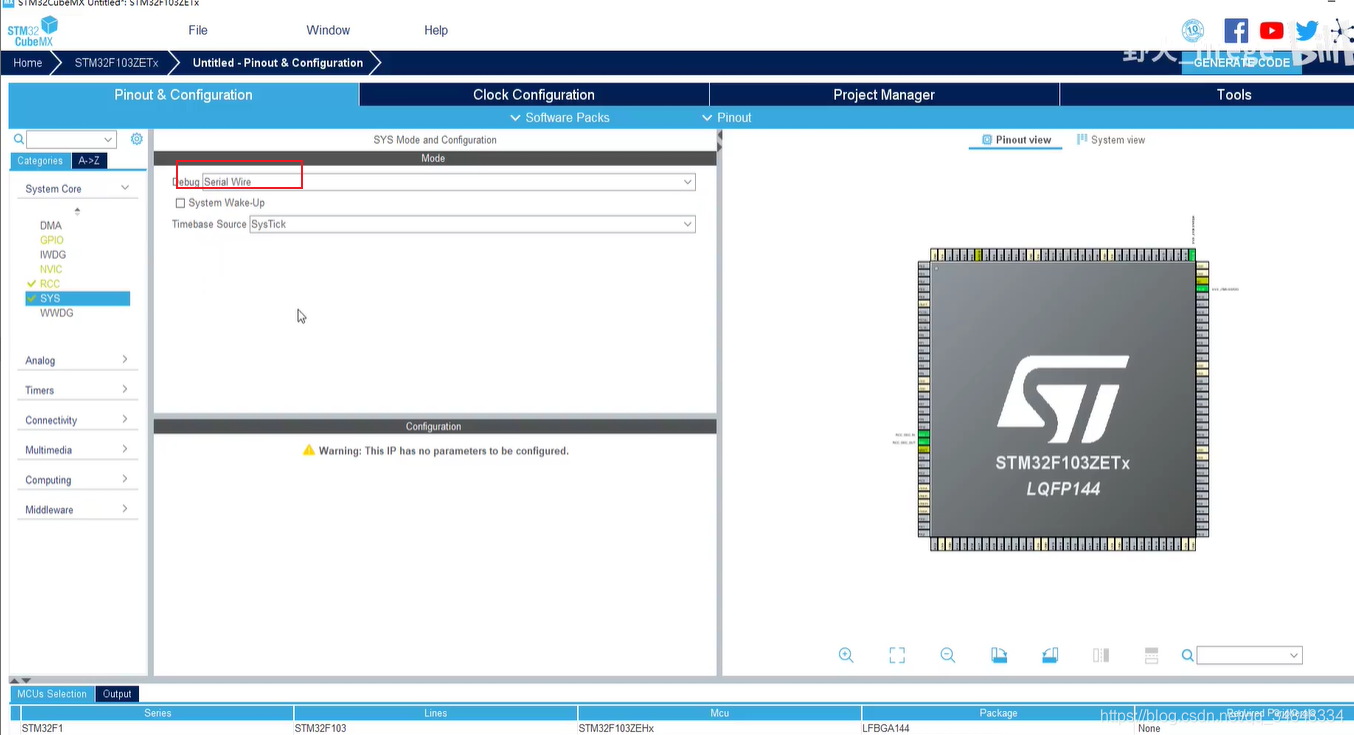Expand the Timers category
The width and height of the screenshot is (1354, 735).
pos(125,390)
